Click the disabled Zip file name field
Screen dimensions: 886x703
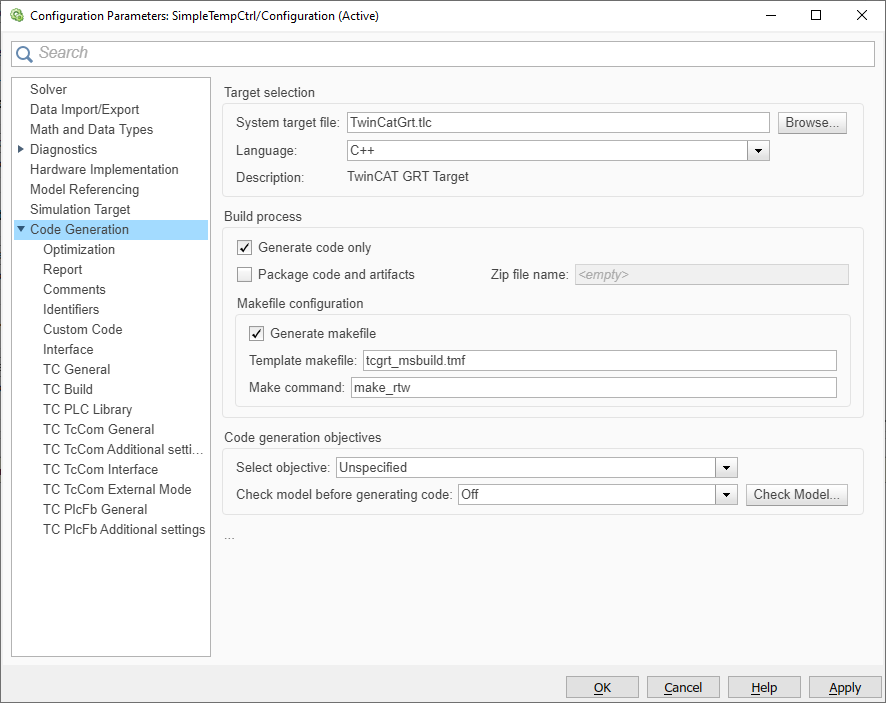click(712, 275)
